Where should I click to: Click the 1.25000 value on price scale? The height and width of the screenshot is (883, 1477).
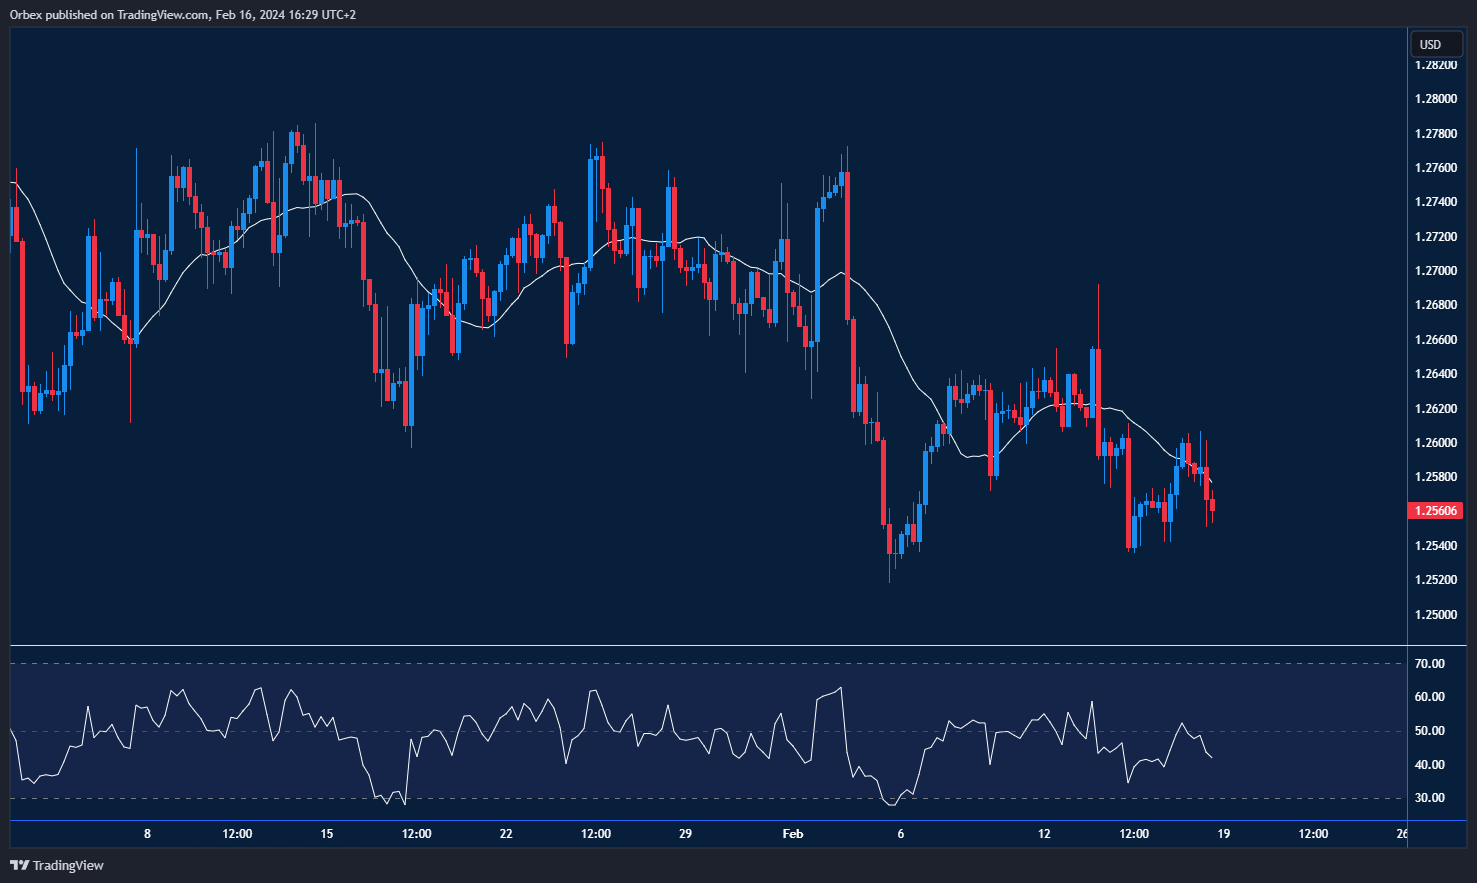(1436, 614)
